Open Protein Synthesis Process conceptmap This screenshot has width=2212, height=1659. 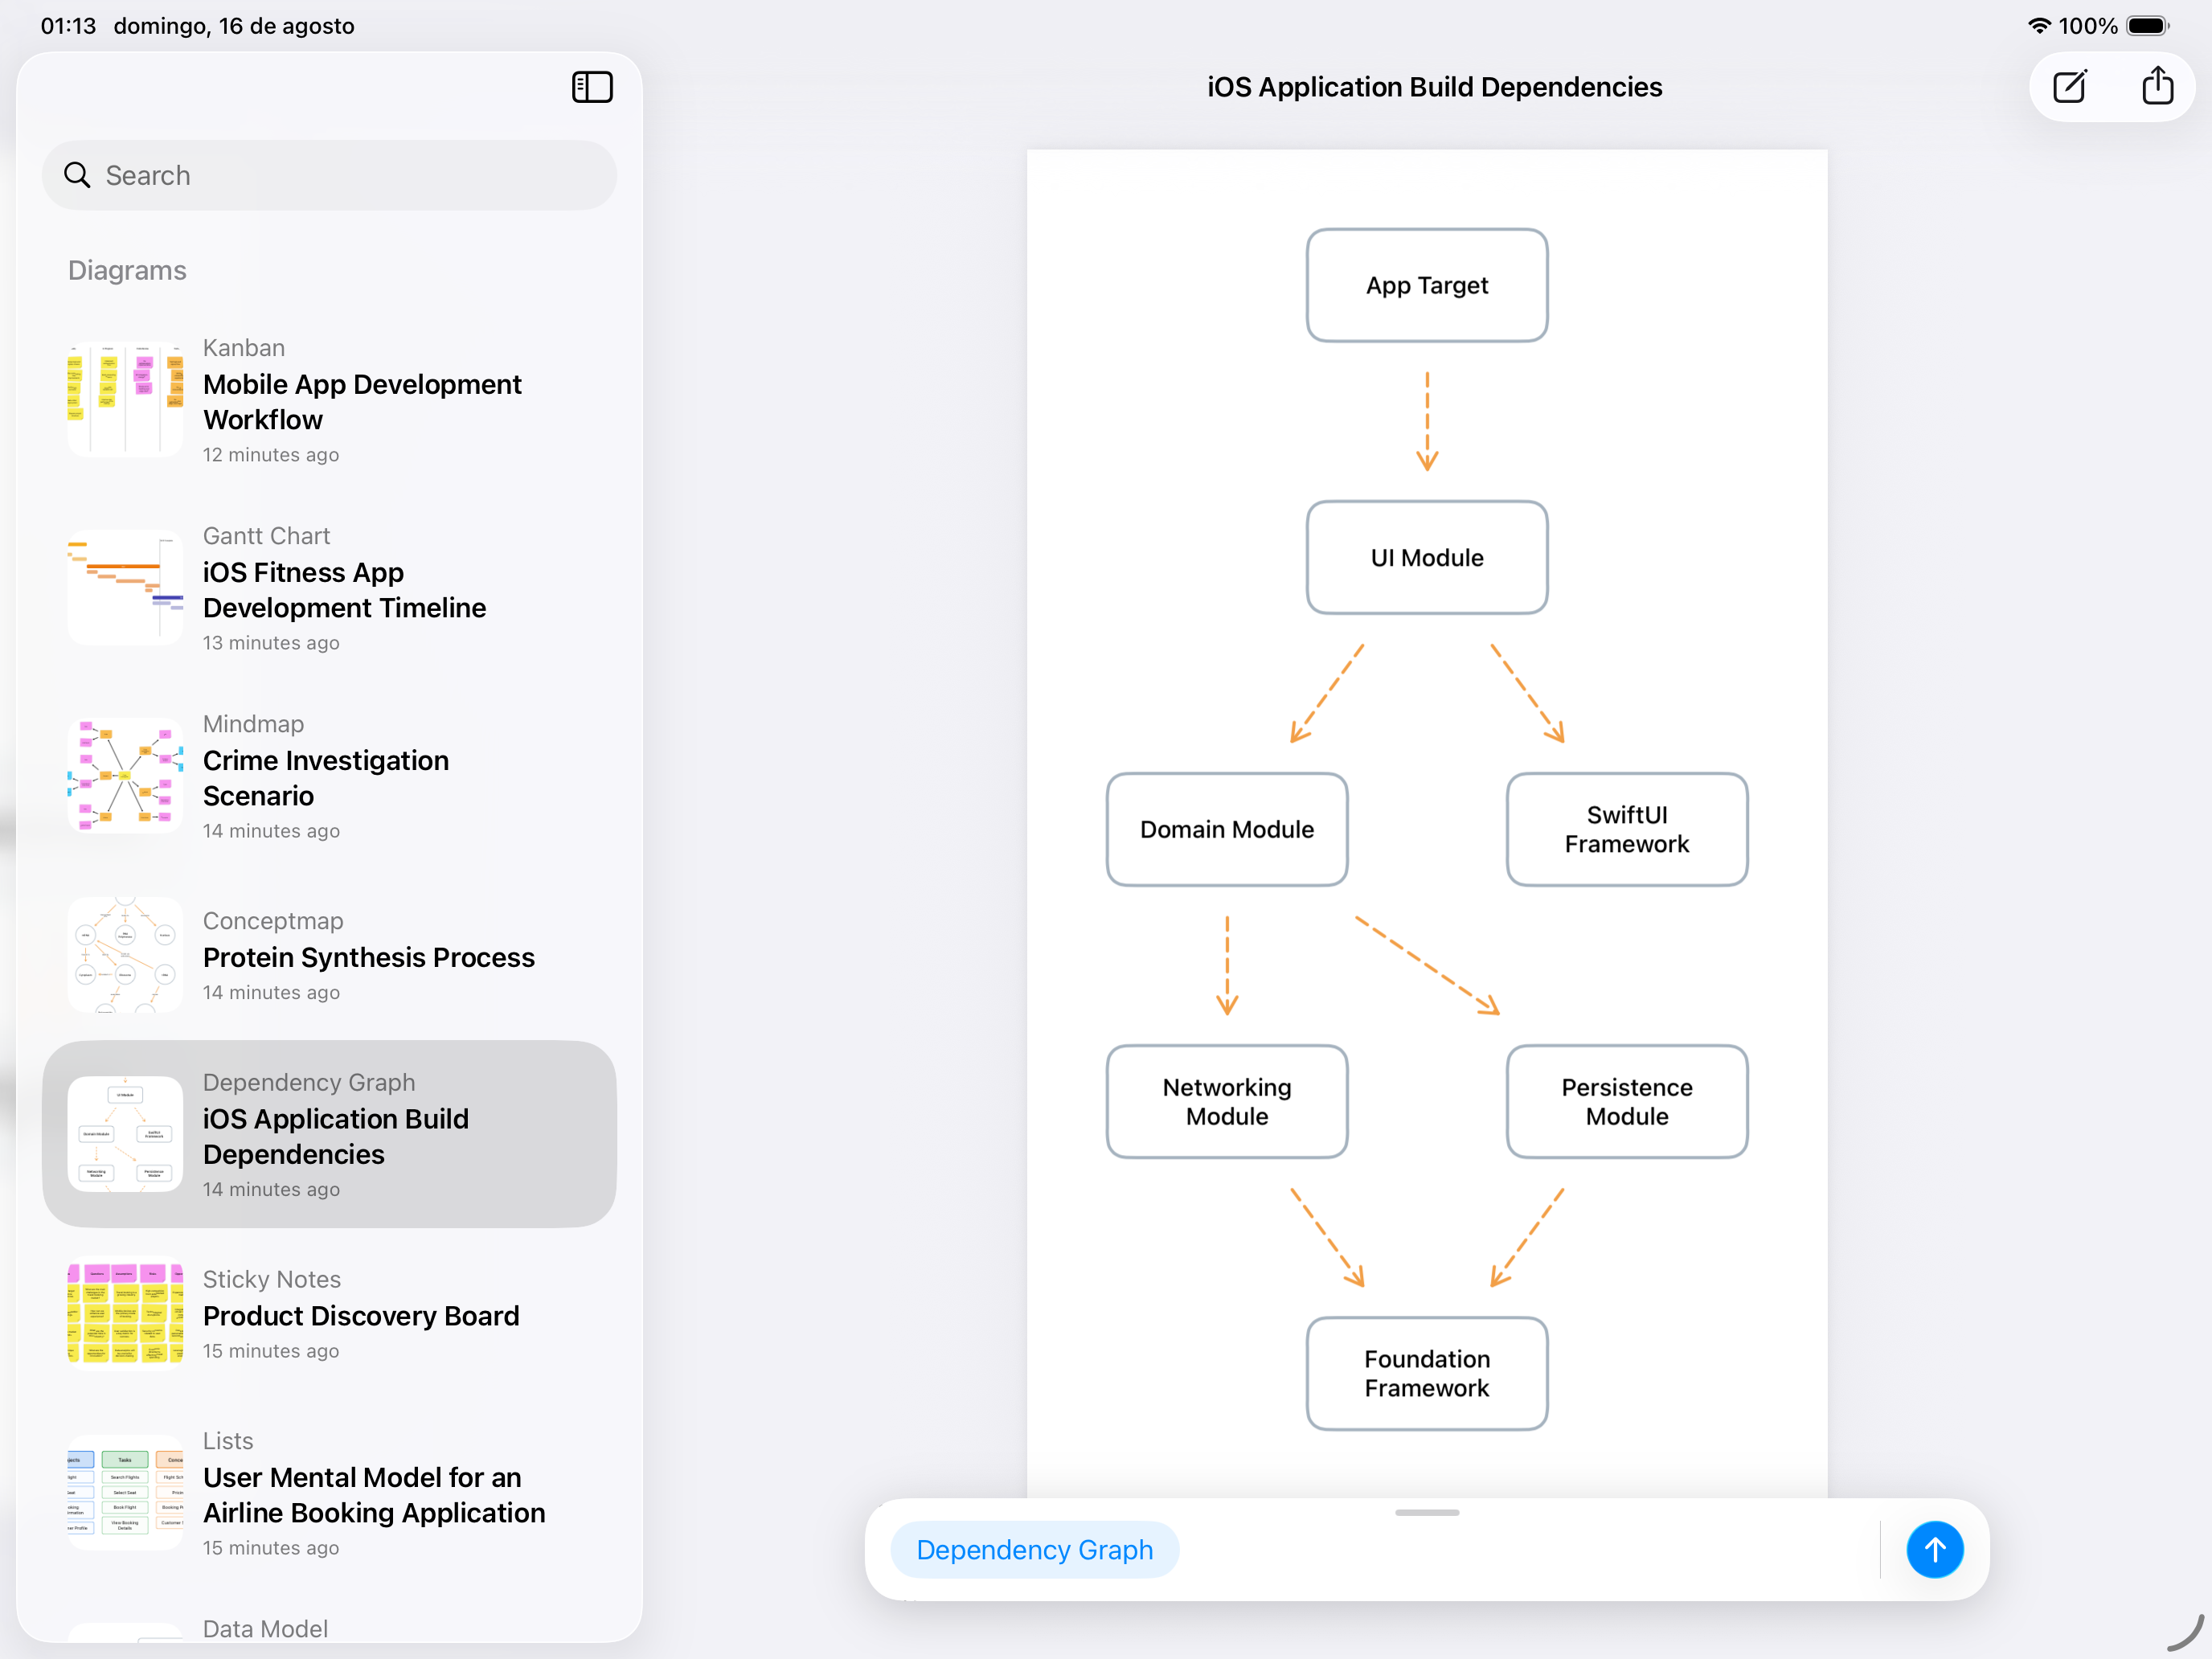point(329,955)
